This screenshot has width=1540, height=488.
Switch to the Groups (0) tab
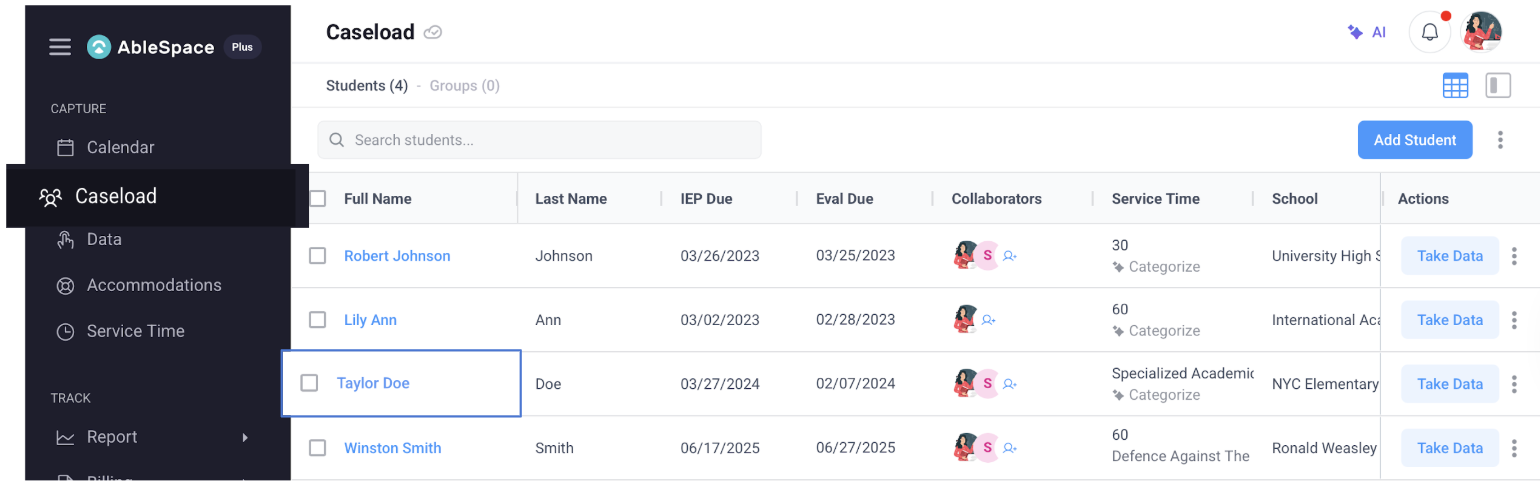point(464,86)
